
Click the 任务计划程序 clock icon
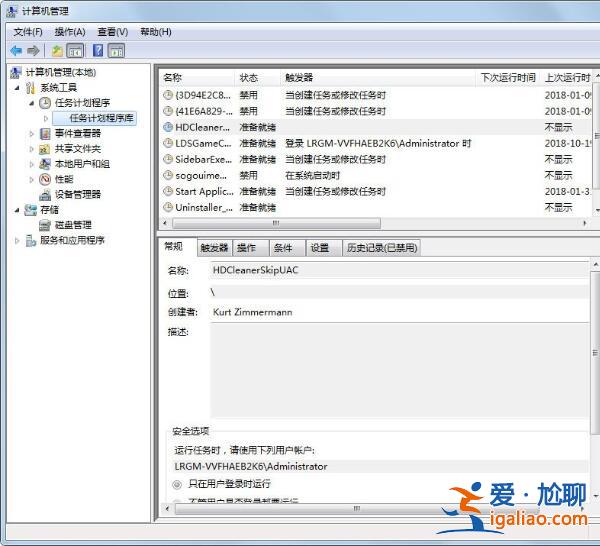[45, 103]
